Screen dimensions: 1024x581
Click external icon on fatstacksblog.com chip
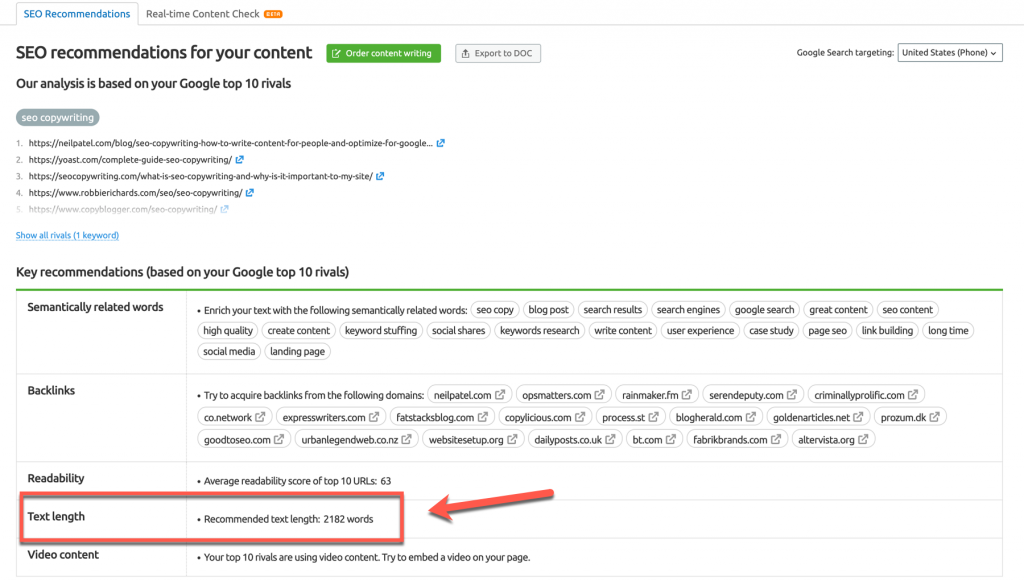coord(483,417)
